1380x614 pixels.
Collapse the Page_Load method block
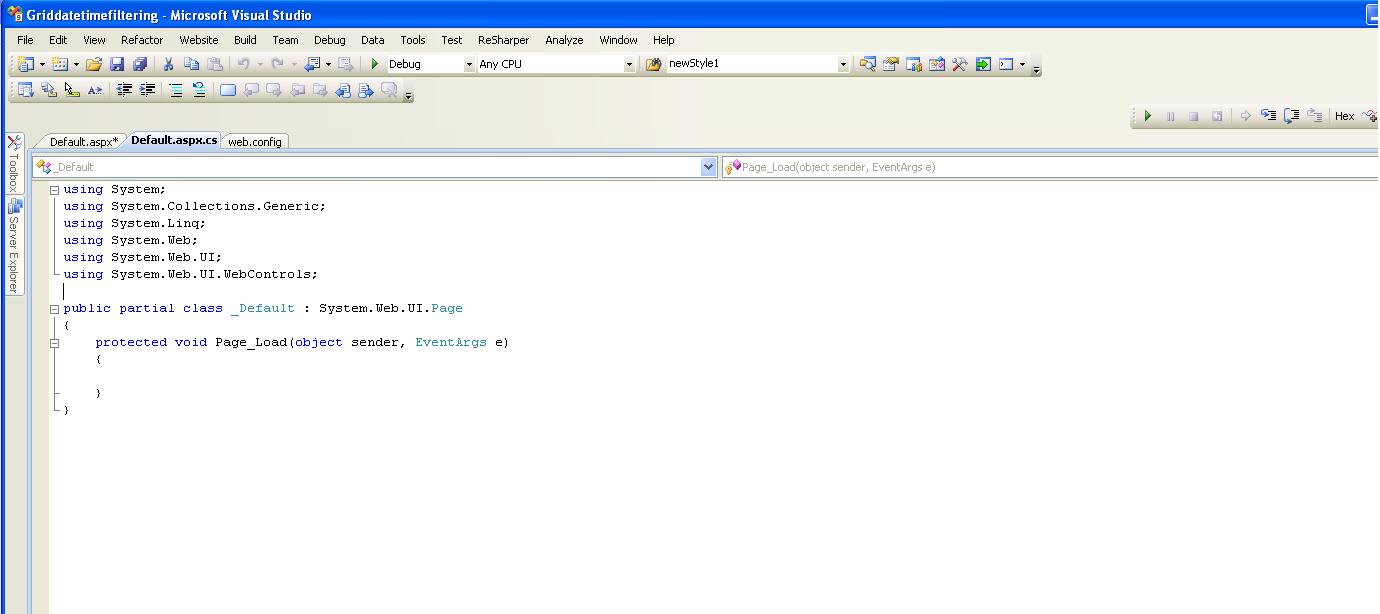point(55,343)
